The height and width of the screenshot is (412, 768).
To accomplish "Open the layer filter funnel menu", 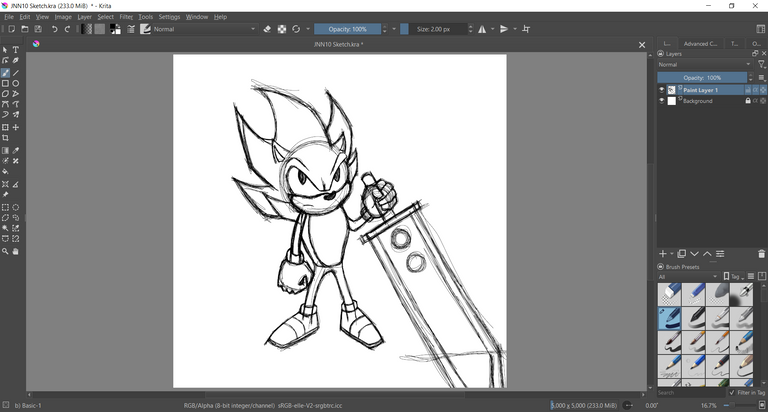I will 762,65.
